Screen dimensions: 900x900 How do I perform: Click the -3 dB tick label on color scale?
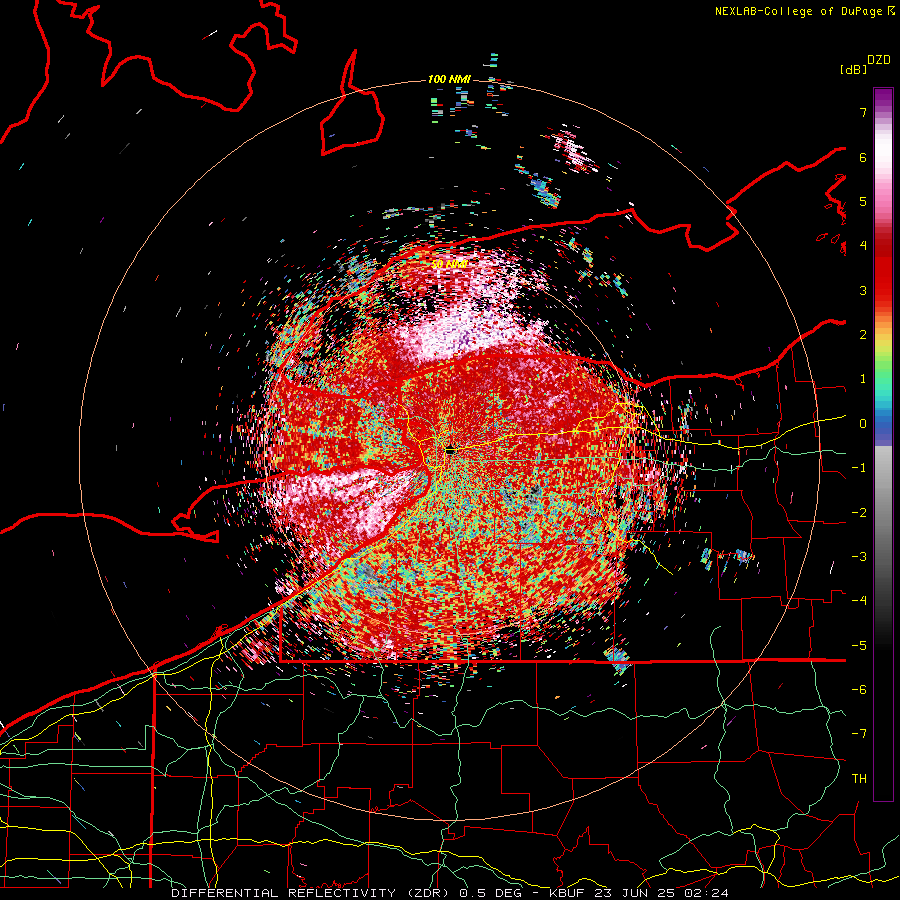[859, 557]
